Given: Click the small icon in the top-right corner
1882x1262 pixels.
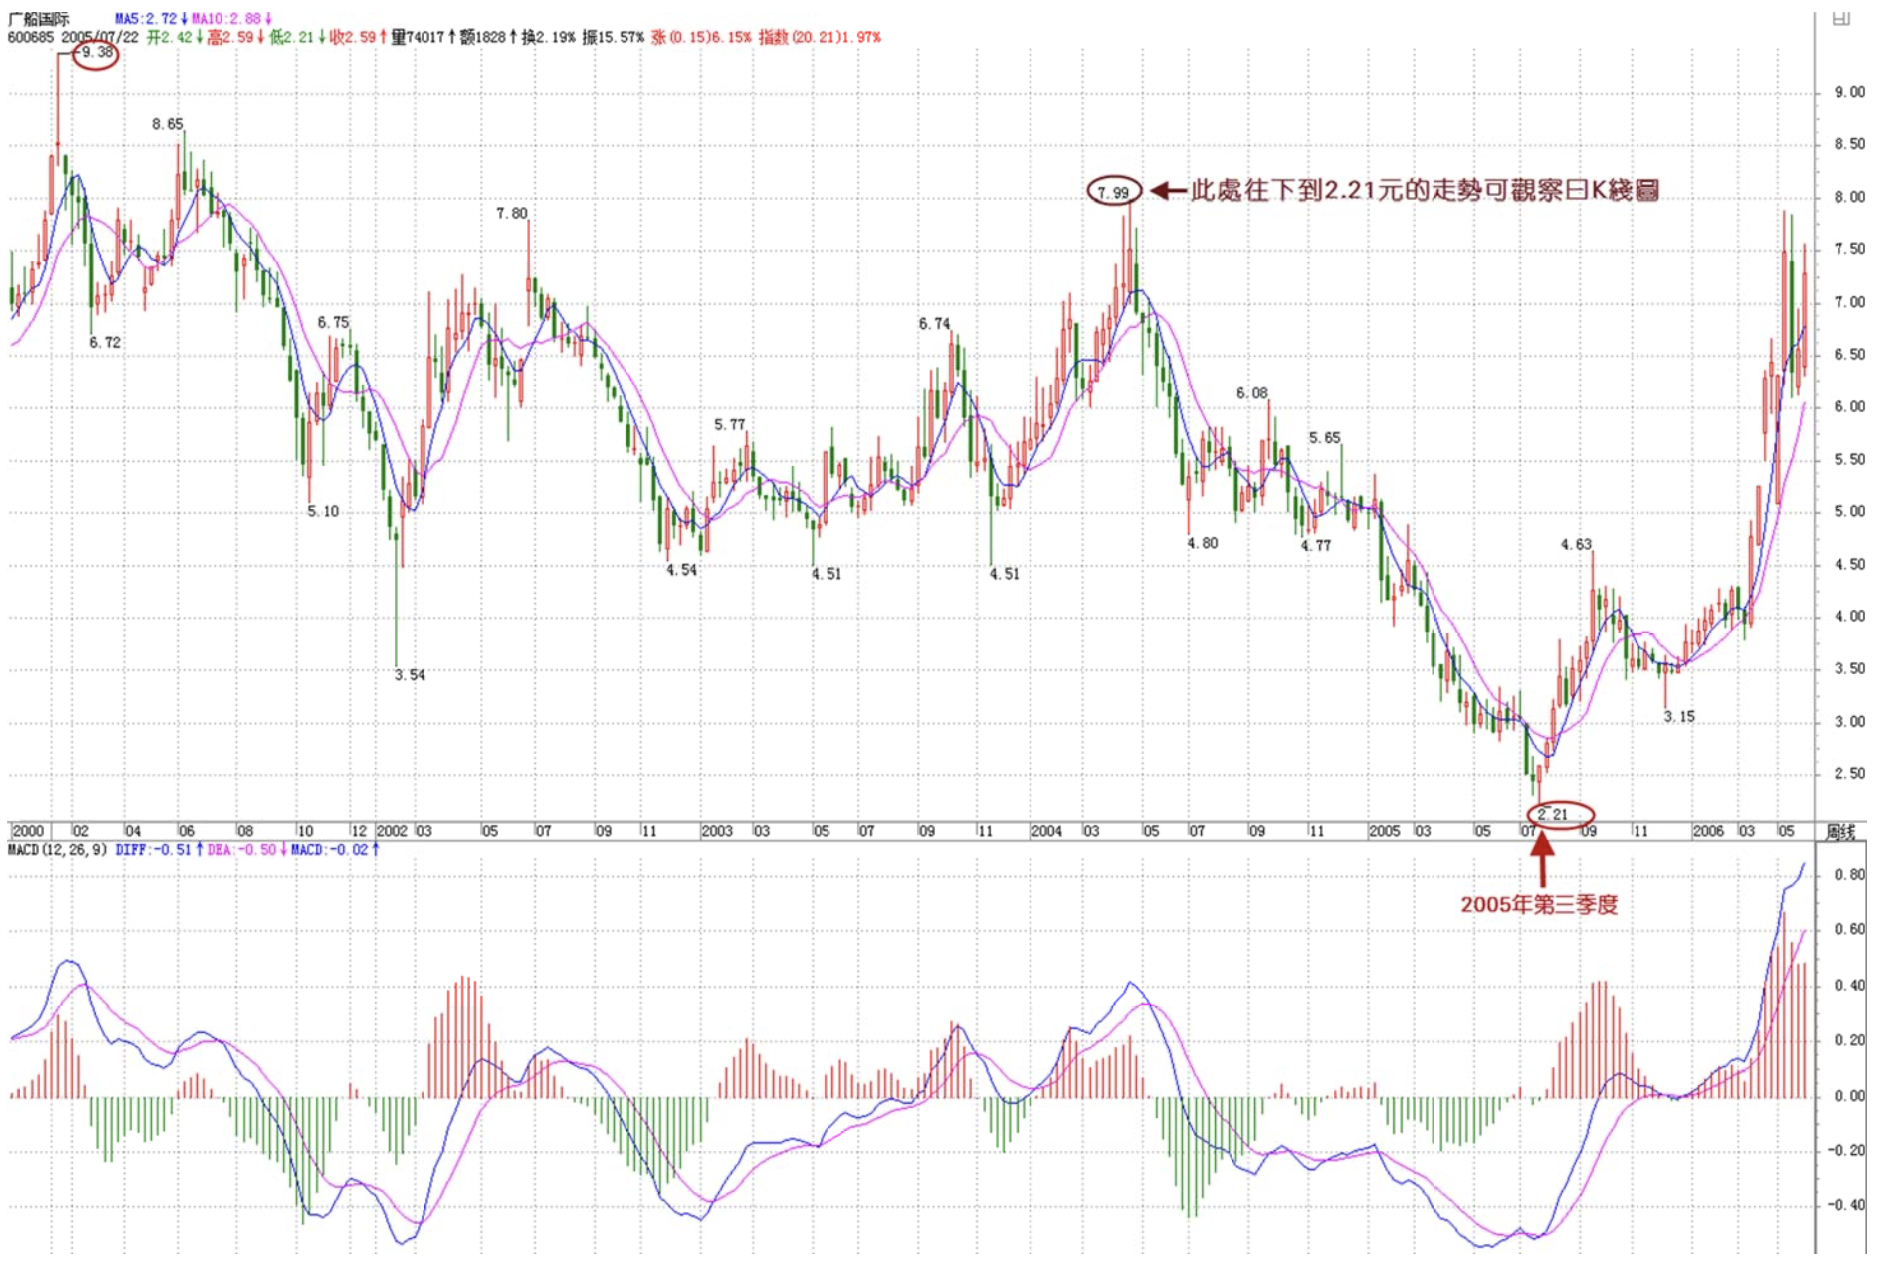Looking at the screenshot, I should point(1840,19).
